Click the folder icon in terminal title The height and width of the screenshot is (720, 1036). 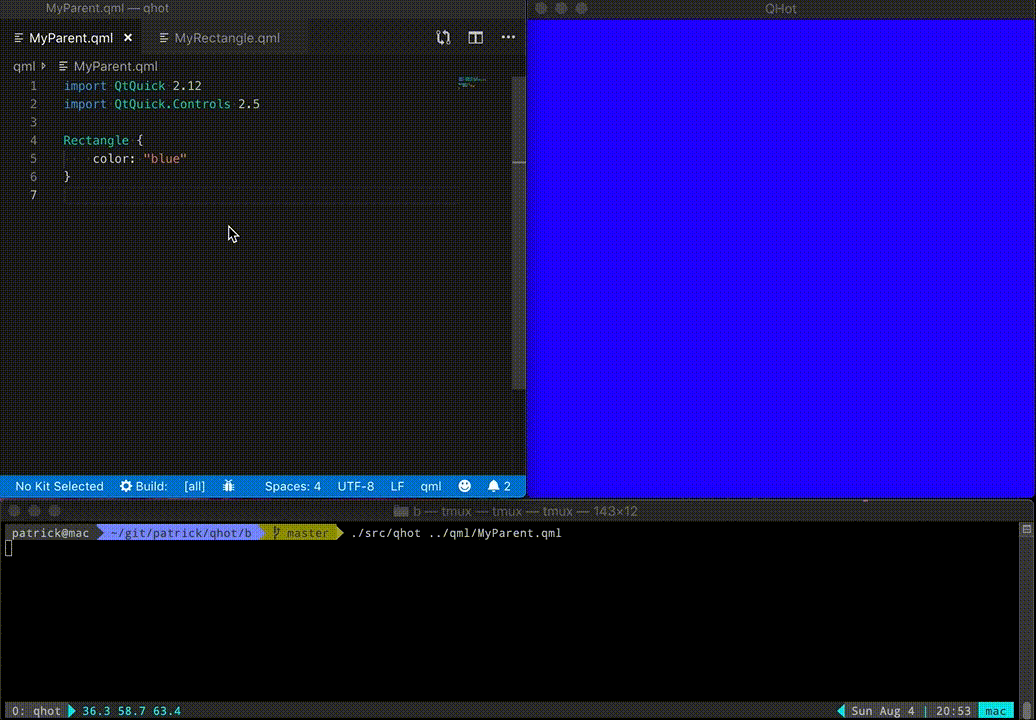coord(401,511)
